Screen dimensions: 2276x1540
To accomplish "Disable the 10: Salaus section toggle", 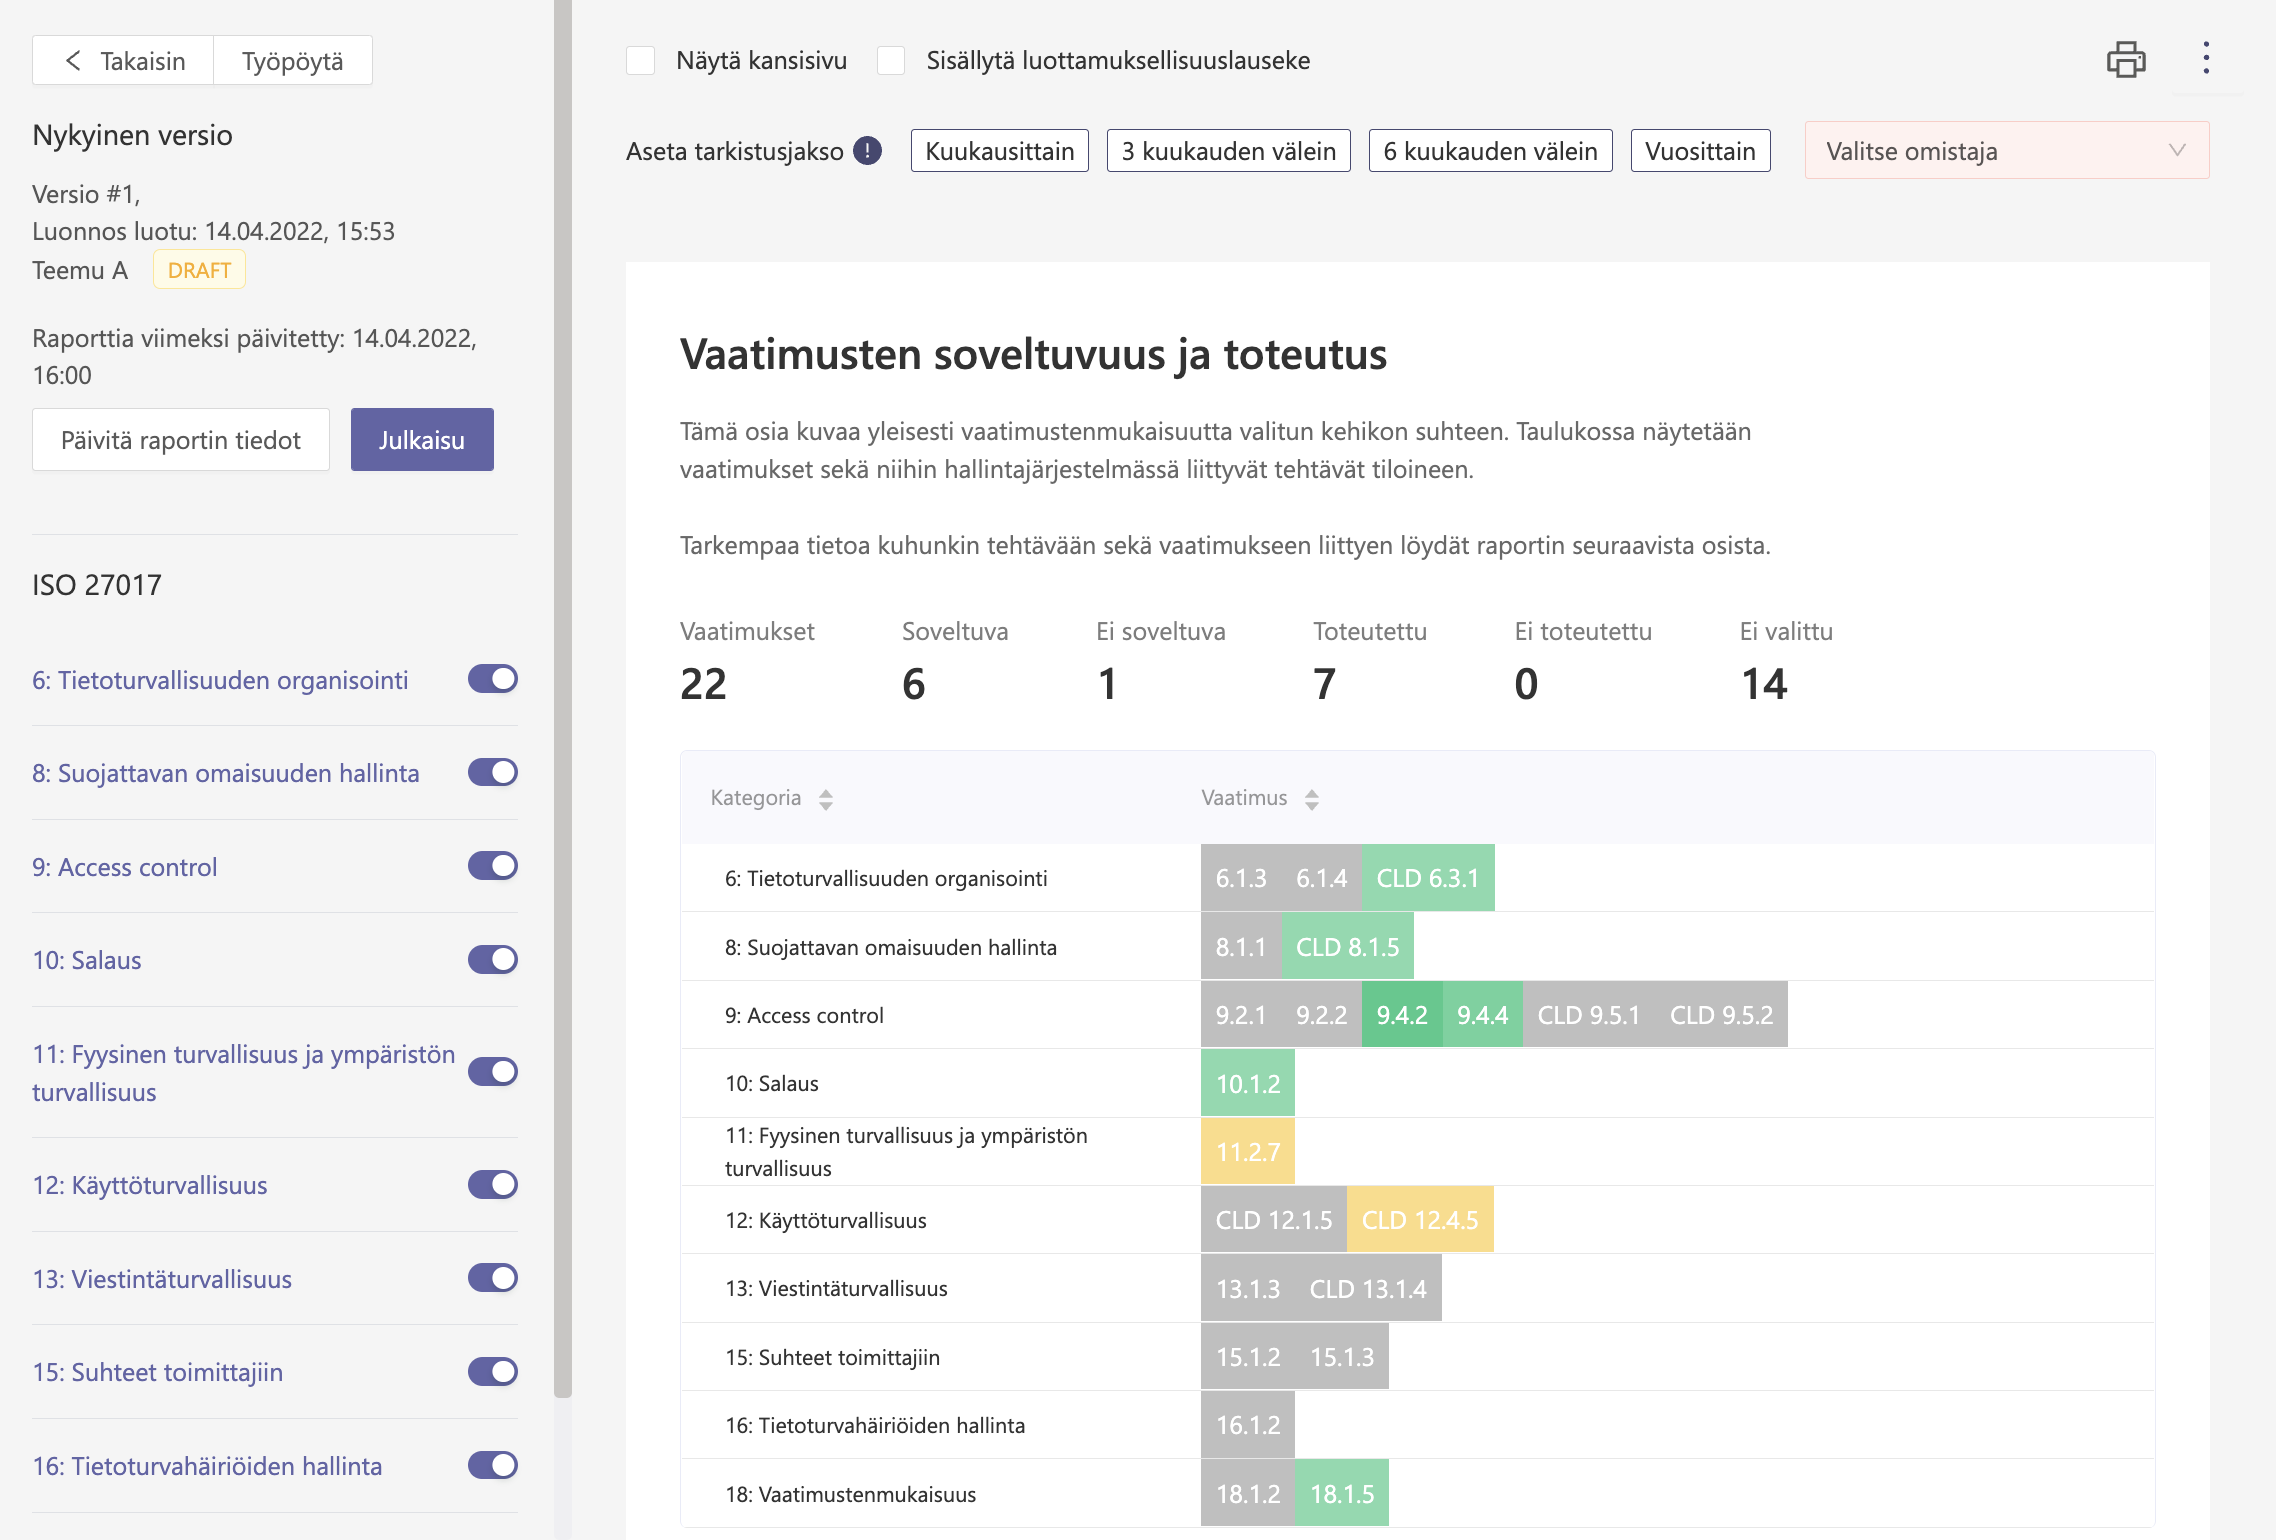I will coord(492,960).
